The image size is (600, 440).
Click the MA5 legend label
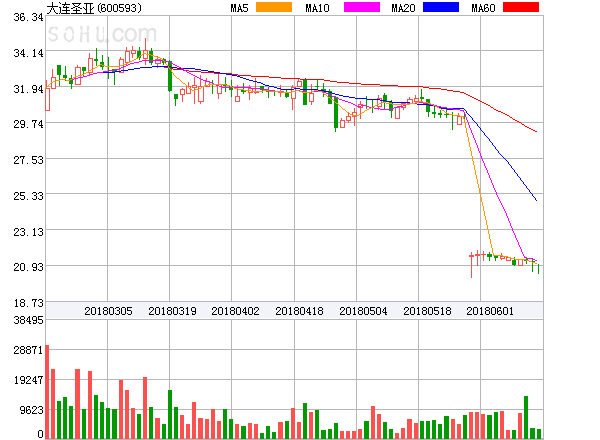(x=240, y=8)
